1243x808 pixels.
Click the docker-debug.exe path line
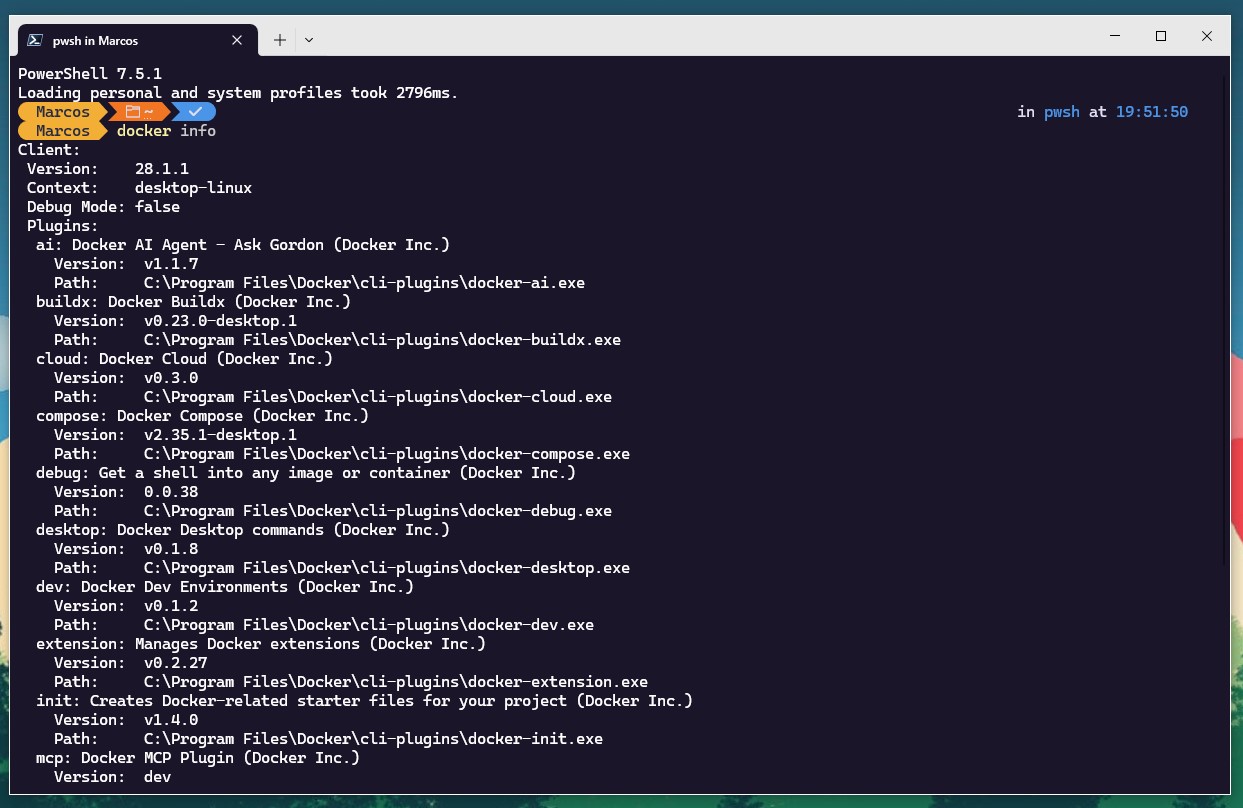click(333, 511)
